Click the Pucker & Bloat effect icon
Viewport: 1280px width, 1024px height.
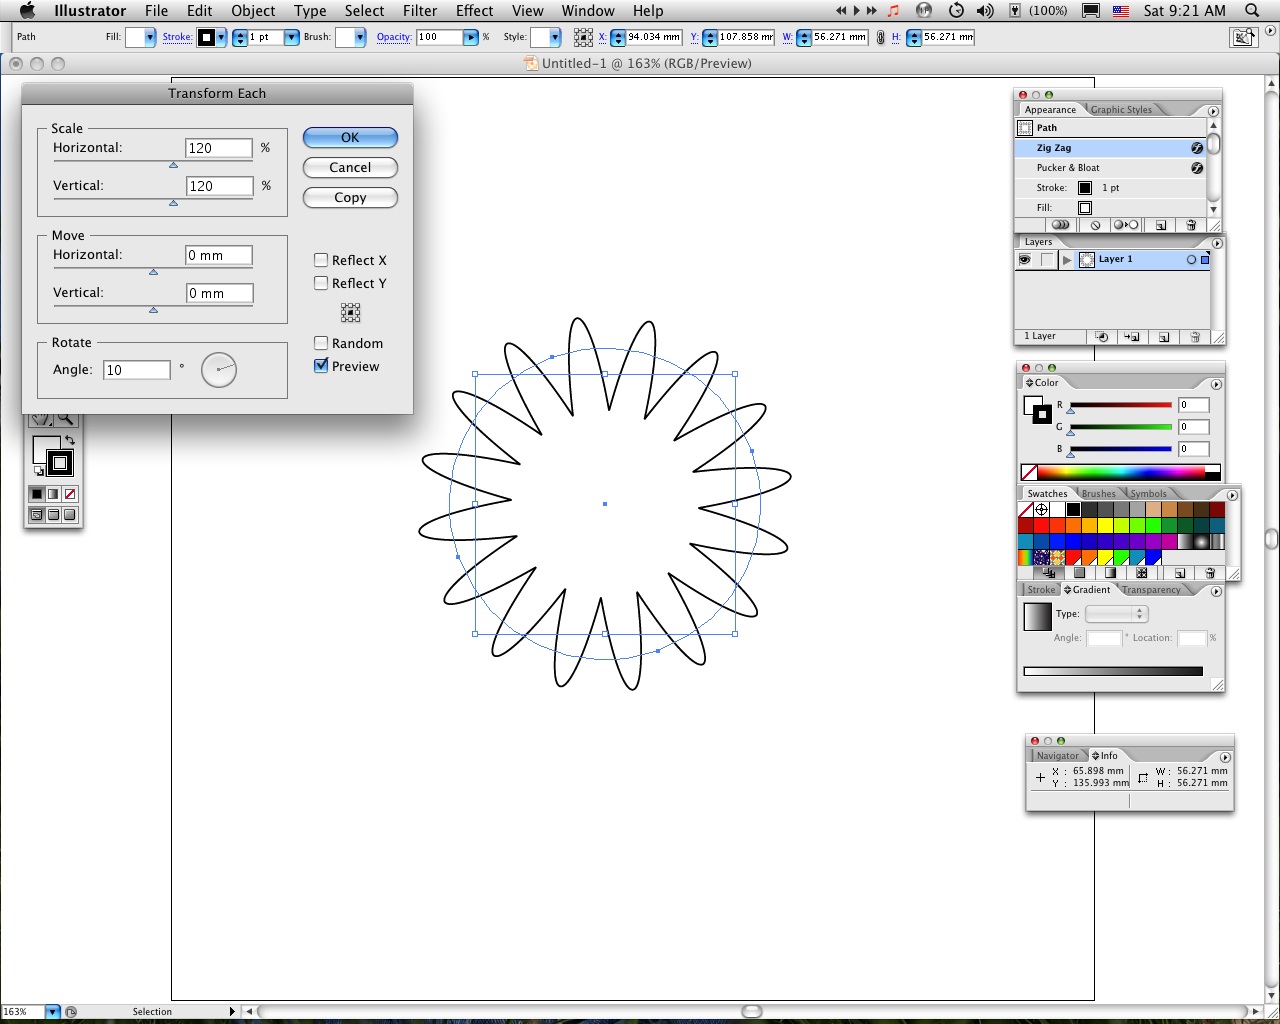pos(1197,168)
